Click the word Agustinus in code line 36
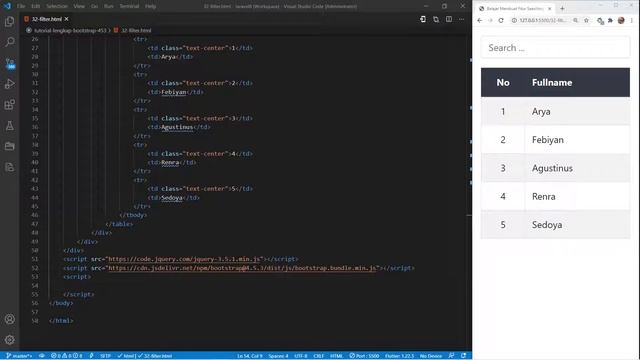Image resolution: width=640 pixels, height=360 pixels. pyautogui.click(x=177, y=127)
